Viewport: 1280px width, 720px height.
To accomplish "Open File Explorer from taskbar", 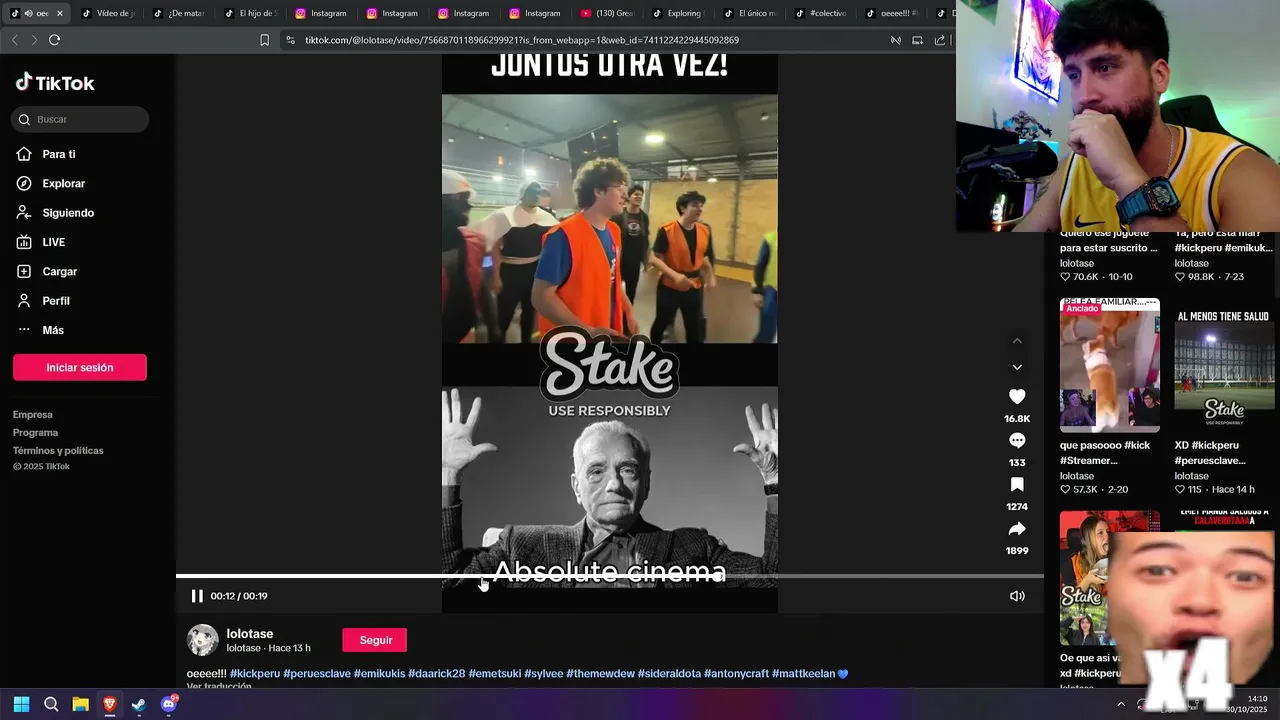I will click(80, 704).
